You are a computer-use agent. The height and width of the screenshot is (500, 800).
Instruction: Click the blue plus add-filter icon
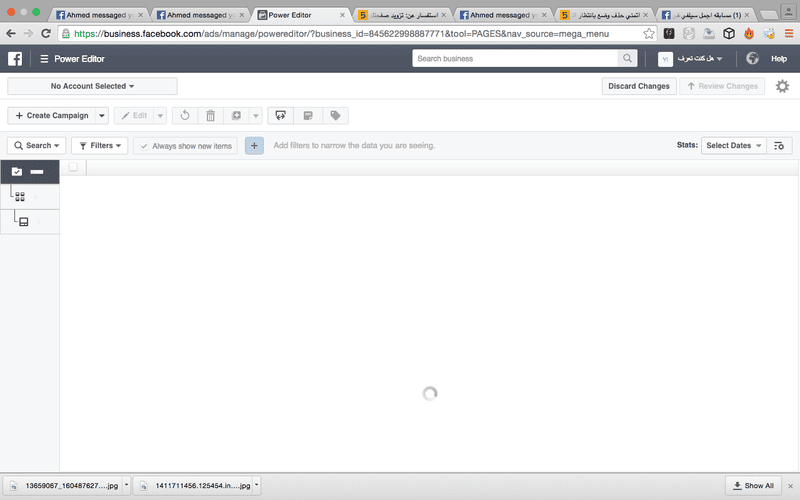click(254, 146)
